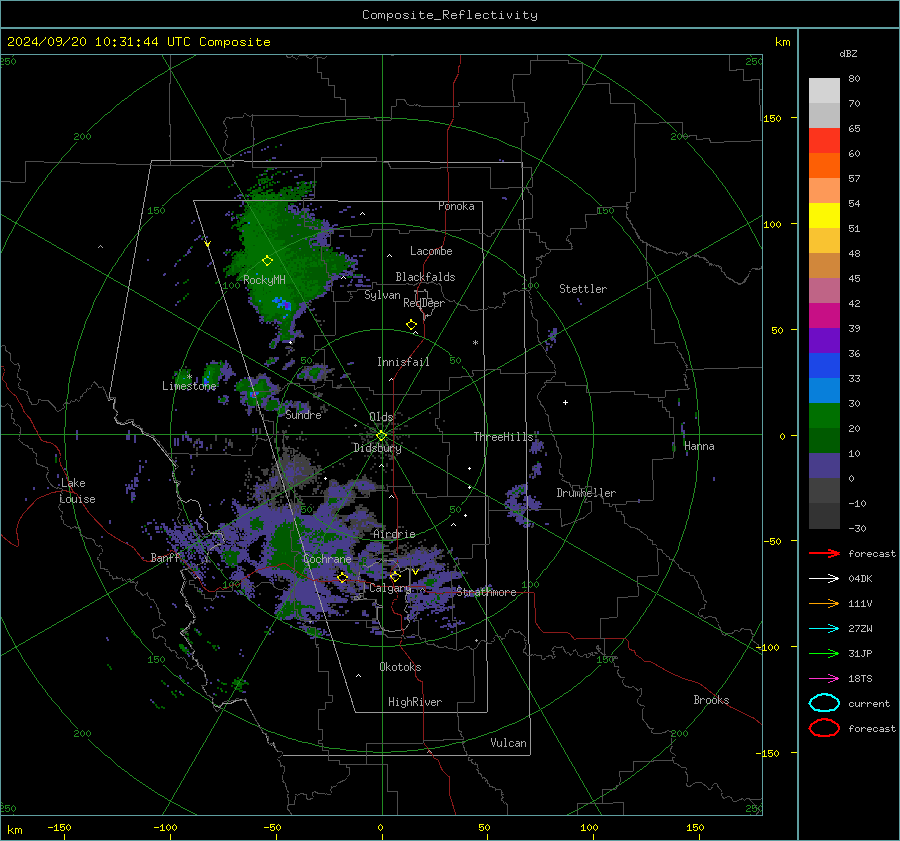
Task: Click the green 31JP arrow in the legend
Action: [x=824, y=653]
